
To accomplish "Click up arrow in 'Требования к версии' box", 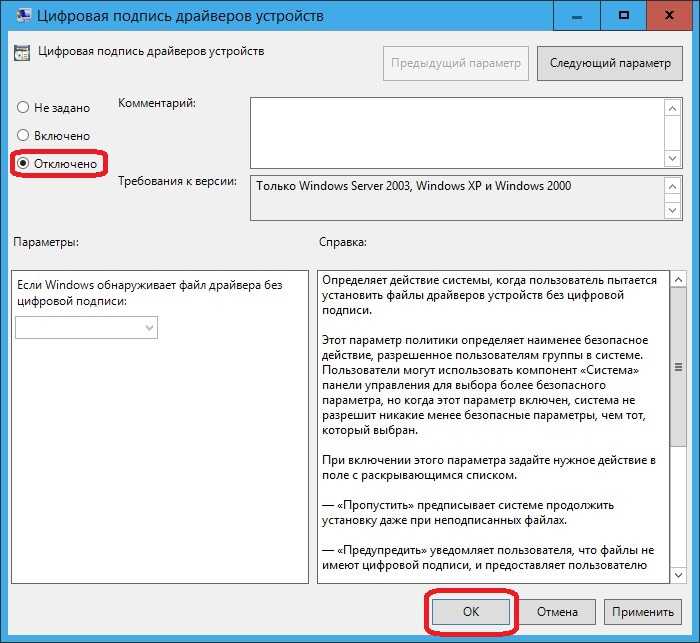I will (673, 186).
